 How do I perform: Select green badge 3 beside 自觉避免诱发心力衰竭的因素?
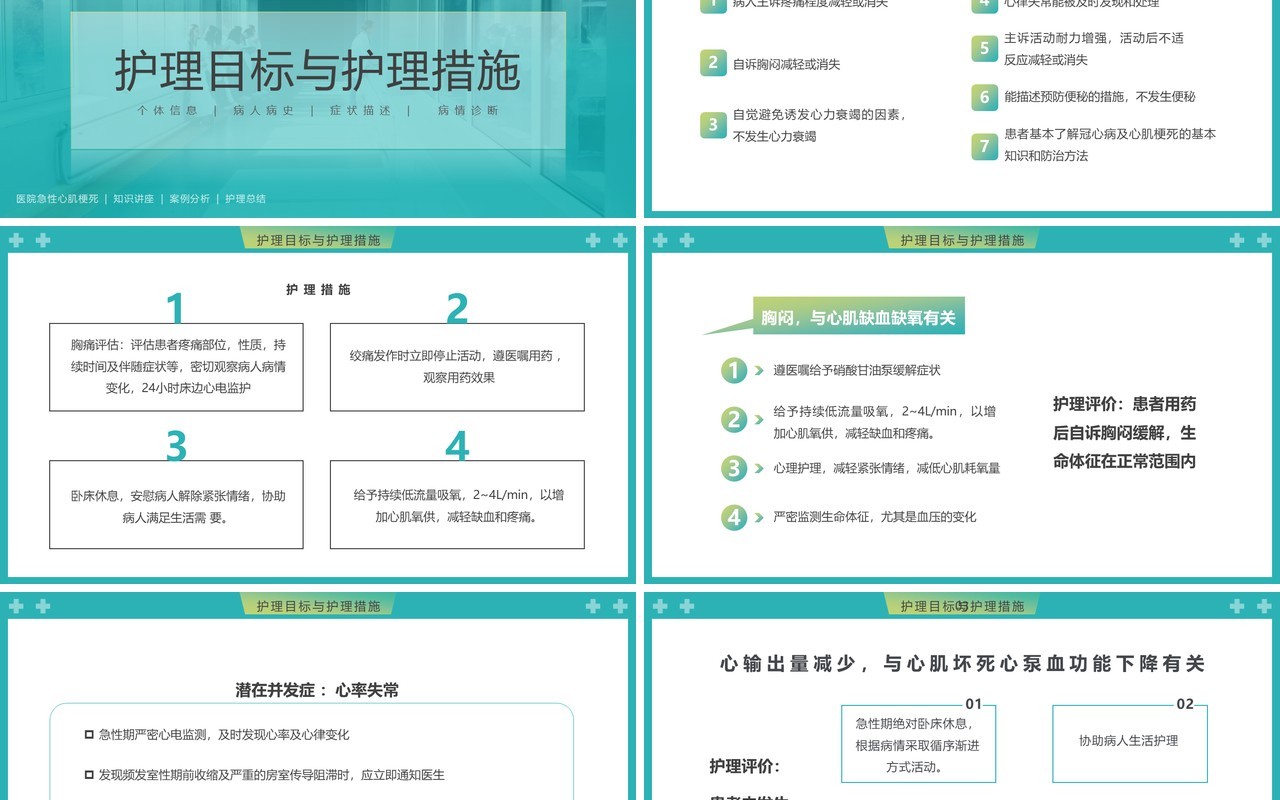[x=713, y=125]
